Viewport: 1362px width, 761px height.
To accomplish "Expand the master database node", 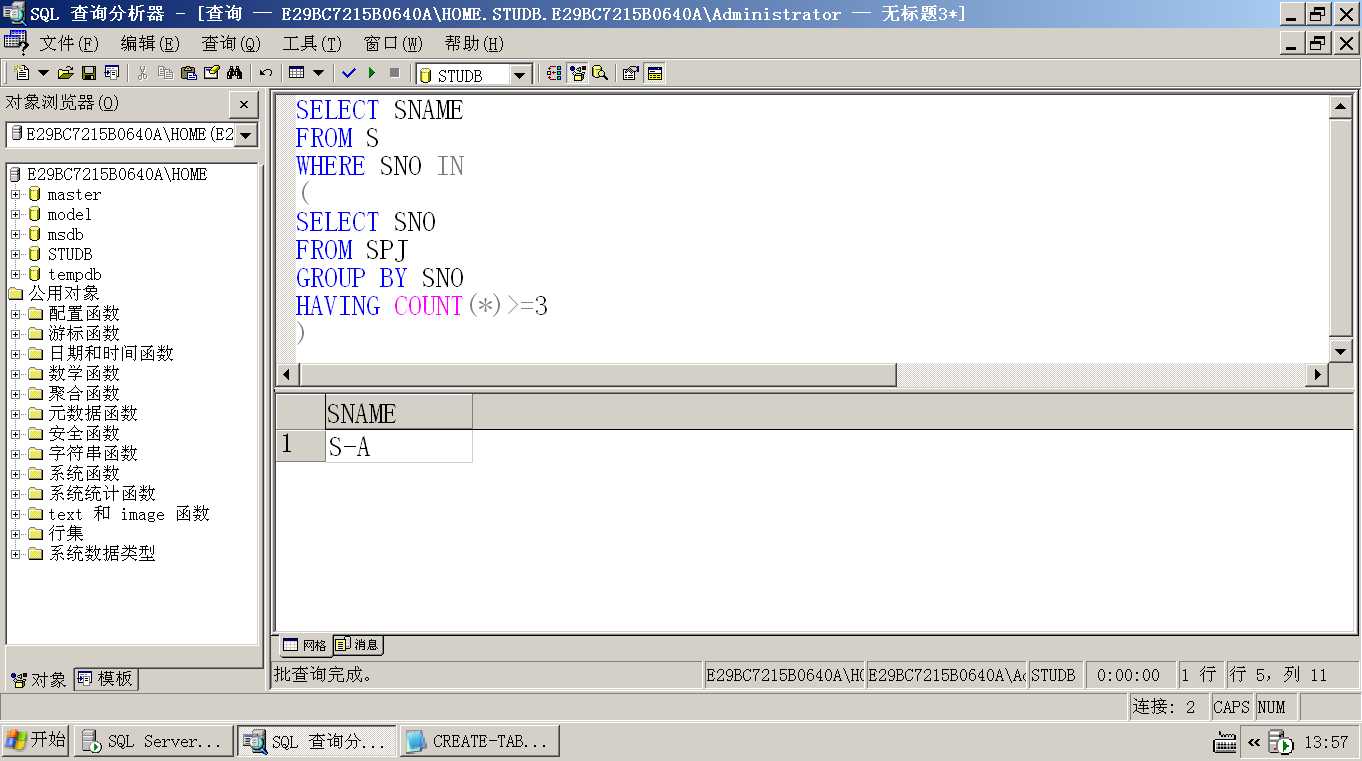I will (x=15, y=194).
